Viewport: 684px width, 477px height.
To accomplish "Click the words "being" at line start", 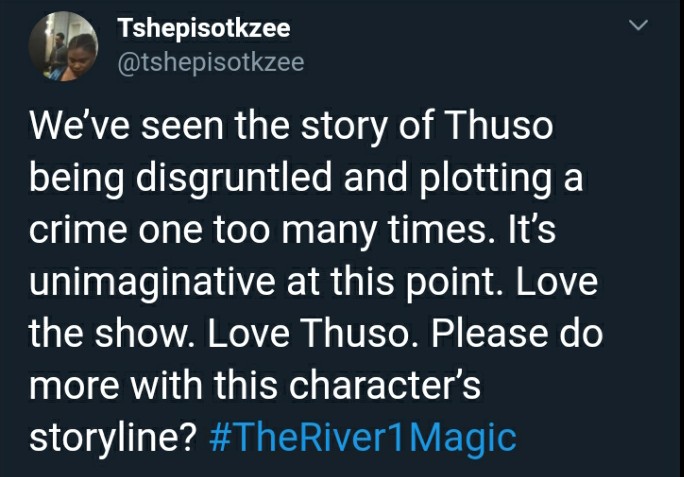I will click(77, 179).
